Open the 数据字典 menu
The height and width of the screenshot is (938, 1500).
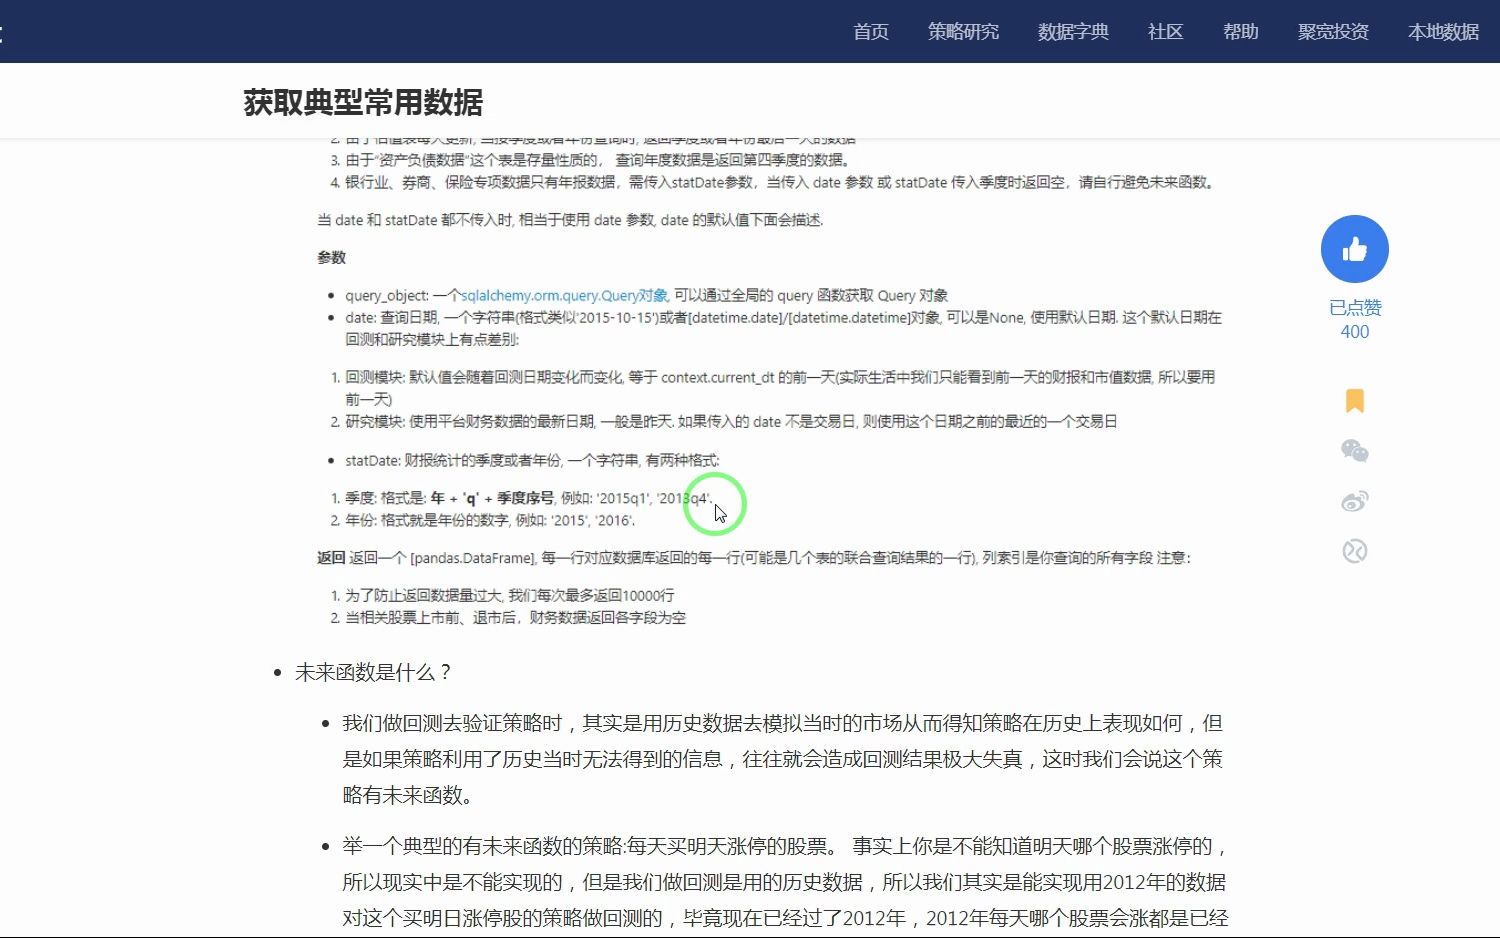pos(1073,32)
